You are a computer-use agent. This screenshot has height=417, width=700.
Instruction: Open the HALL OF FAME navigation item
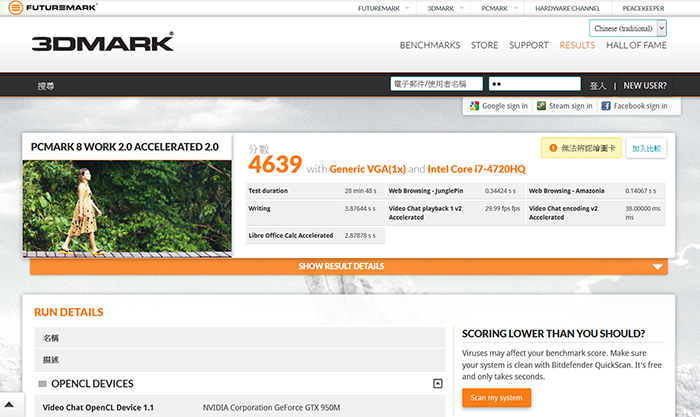click(x=636, y=45)
